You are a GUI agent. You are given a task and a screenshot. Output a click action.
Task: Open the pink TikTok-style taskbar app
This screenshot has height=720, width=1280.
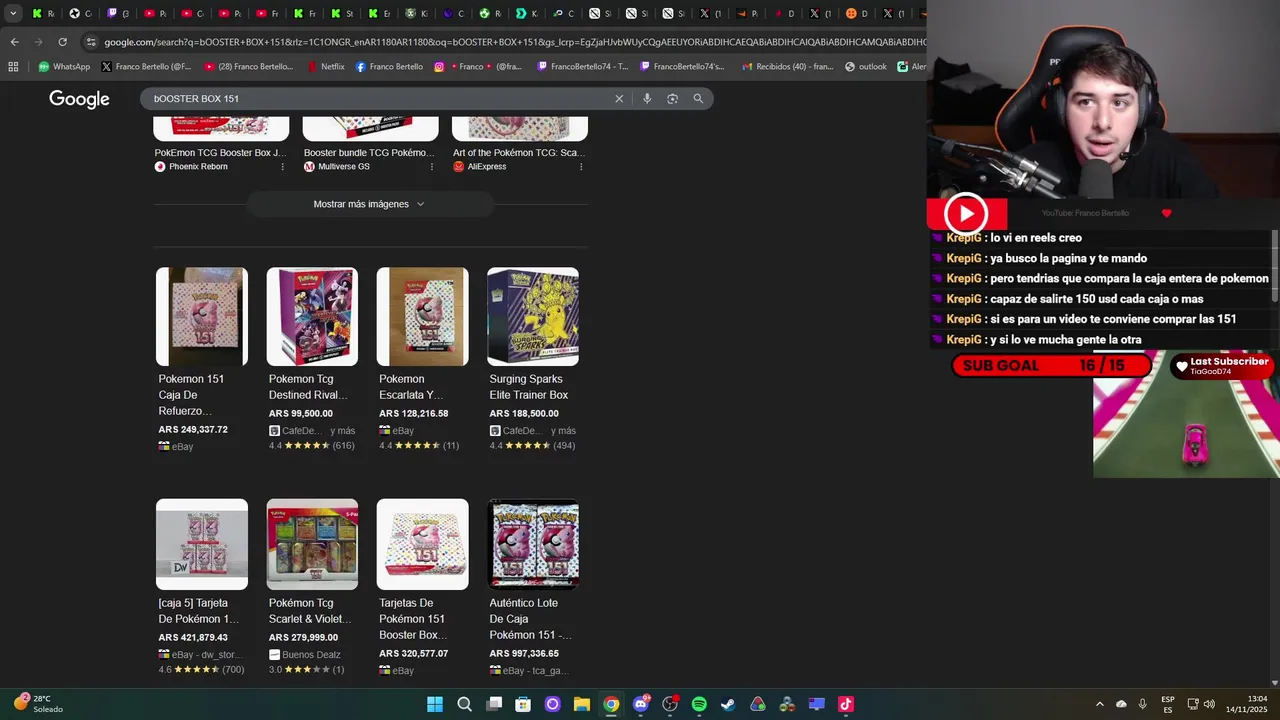(846, 704)
